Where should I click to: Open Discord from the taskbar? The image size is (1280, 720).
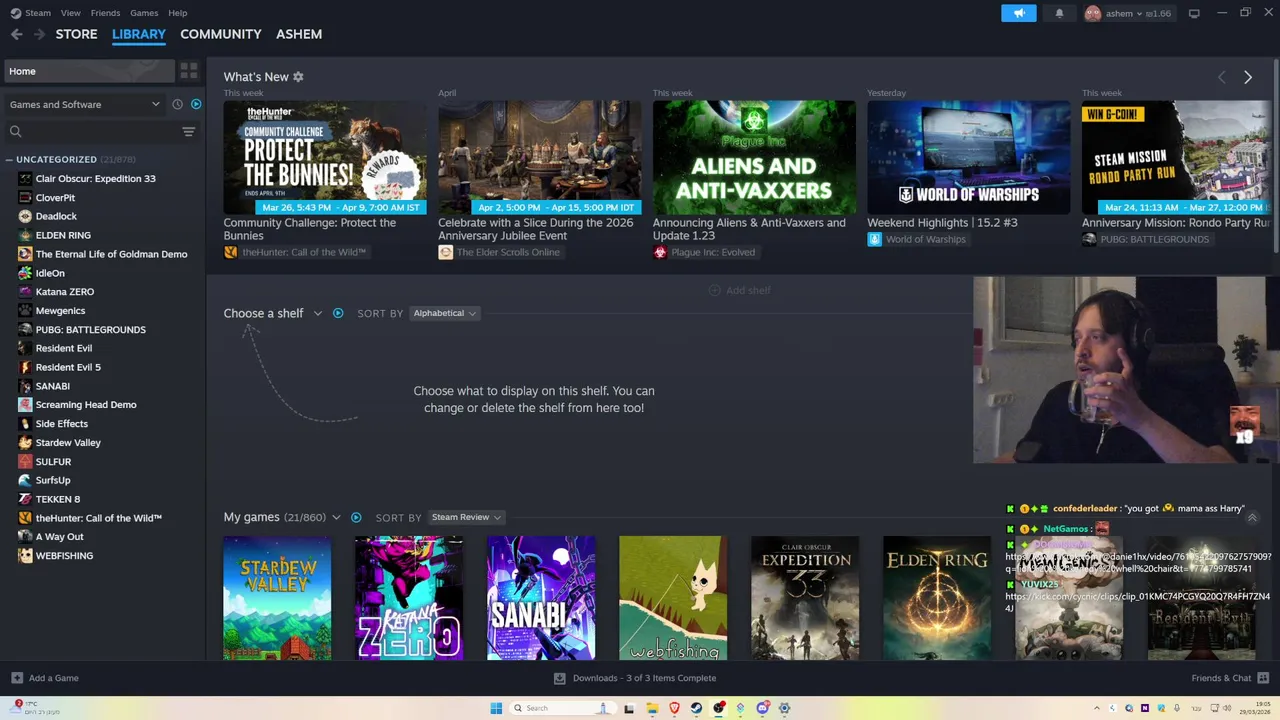coord(762,708)
